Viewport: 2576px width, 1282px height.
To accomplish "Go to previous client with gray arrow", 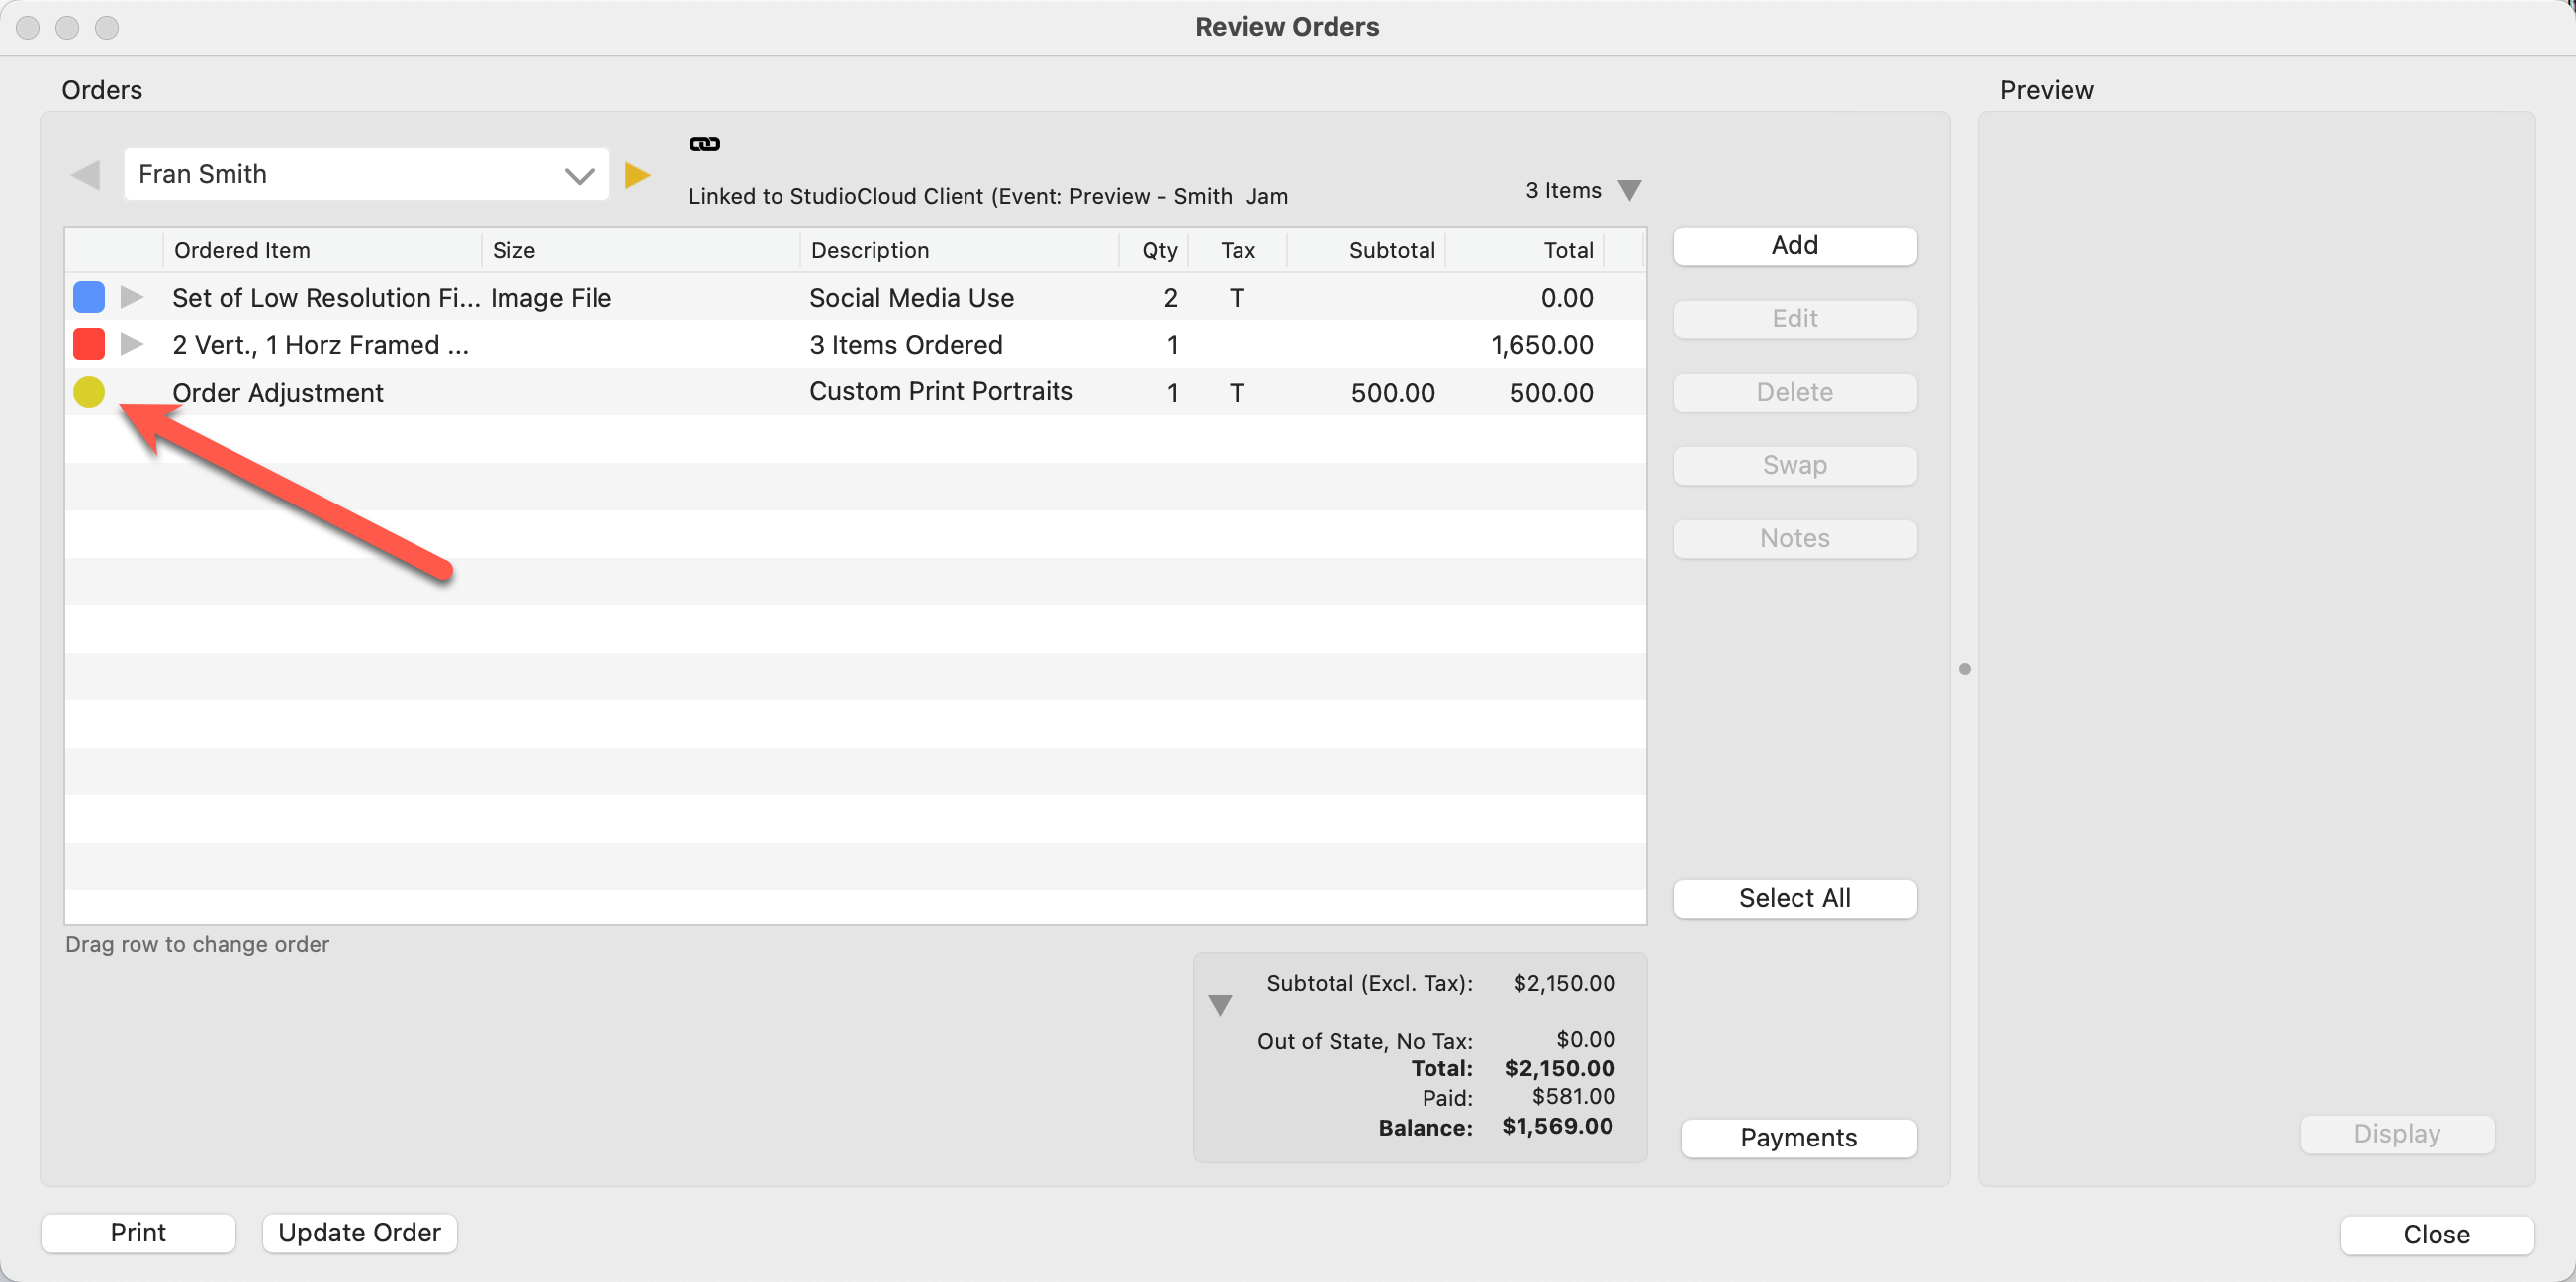I will pos(86,175).
